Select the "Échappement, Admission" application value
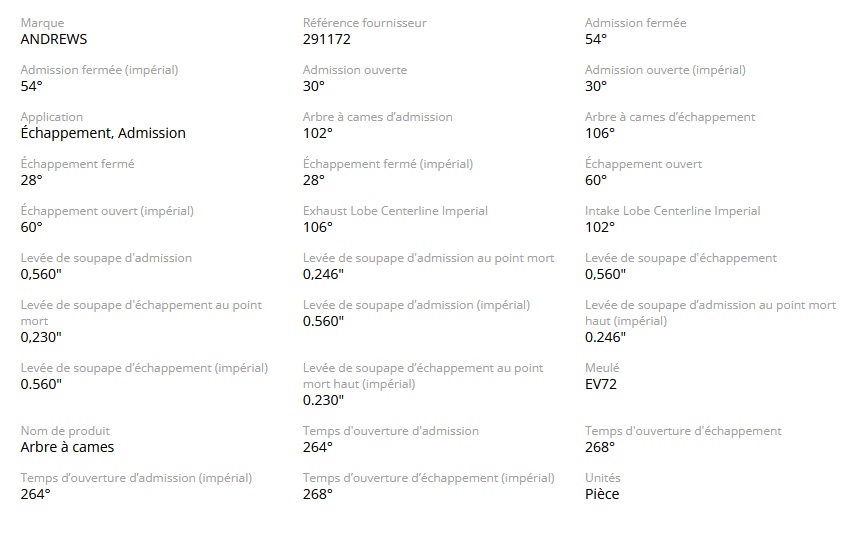 click(x=103, y=133)
